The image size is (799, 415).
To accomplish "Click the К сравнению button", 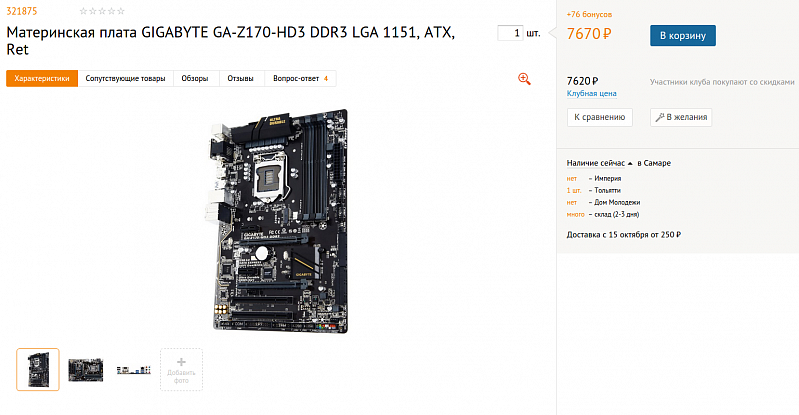I will tap(600, 117).
